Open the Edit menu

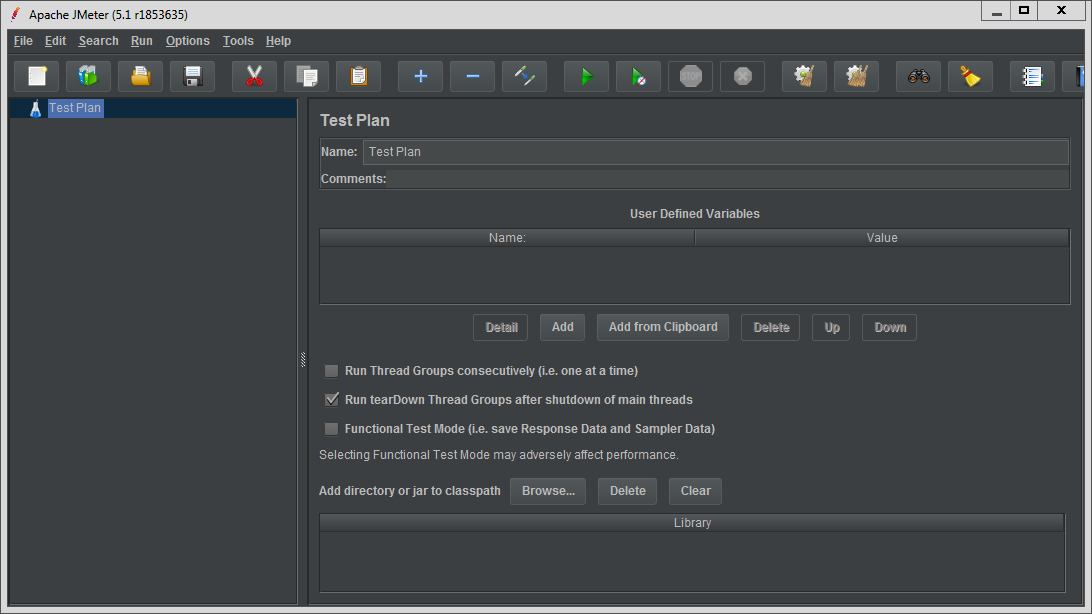(55, 41)
